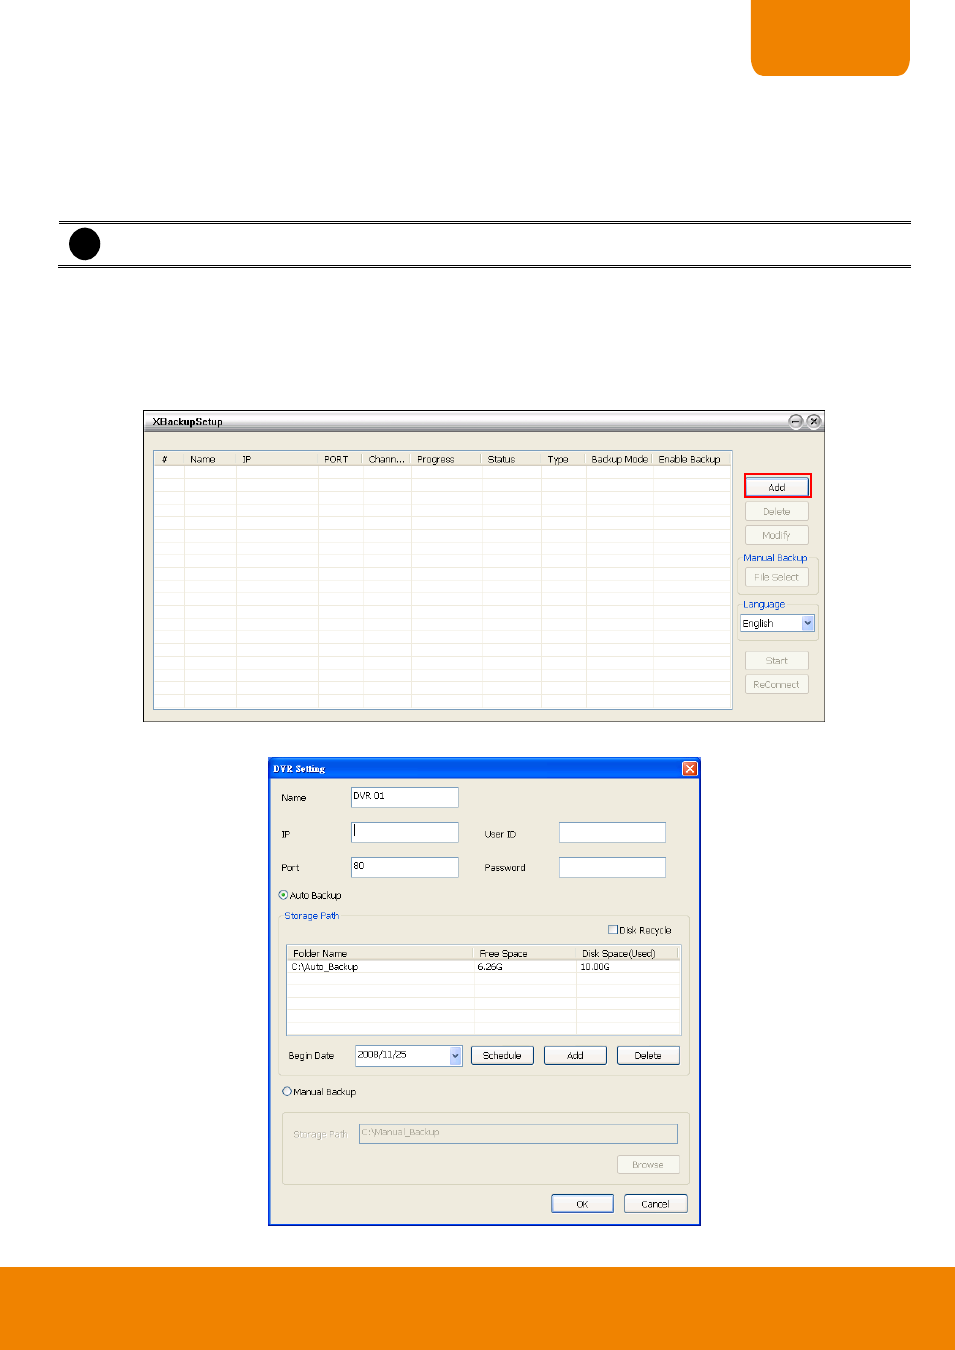Click the Port field showing 80
This screenshot has height=1350, width=955.
(405, 867)
